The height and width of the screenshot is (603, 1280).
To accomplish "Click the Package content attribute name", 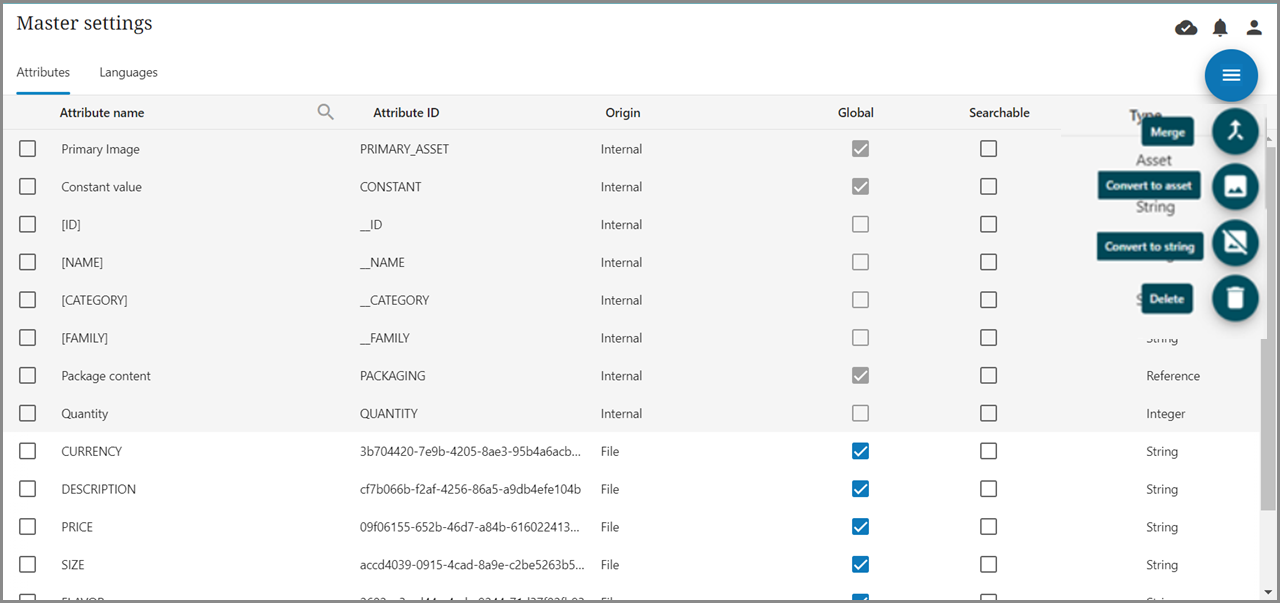I will click(106, 376).
